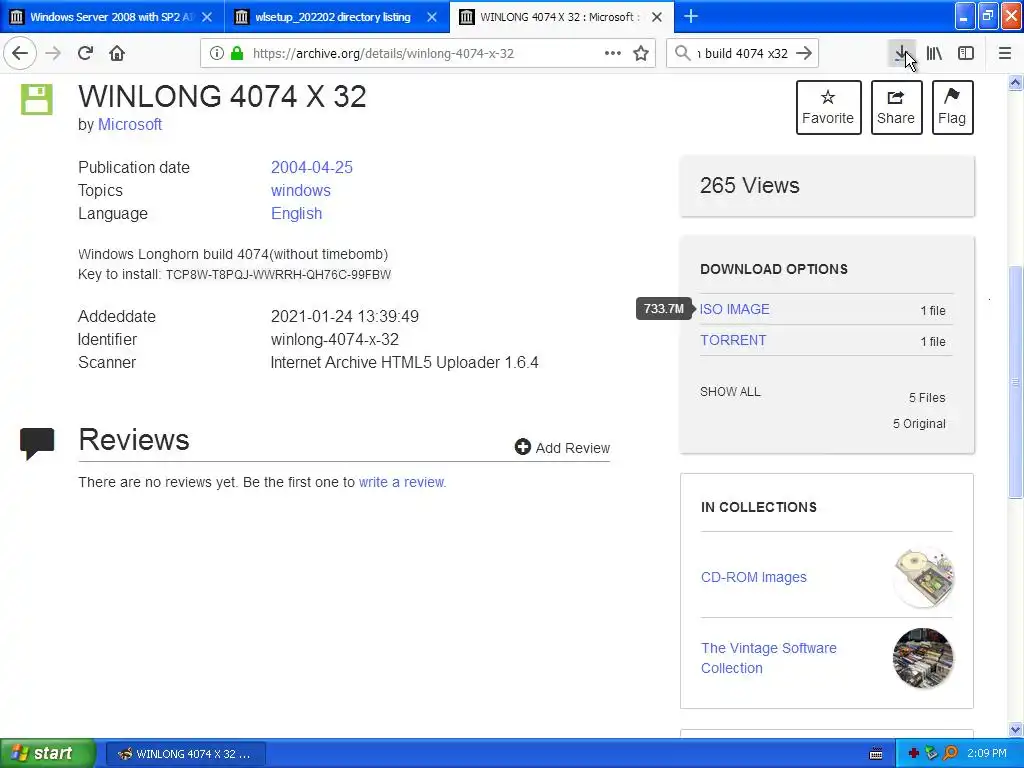Click the search magnifier icon

(x=682, y=54)
